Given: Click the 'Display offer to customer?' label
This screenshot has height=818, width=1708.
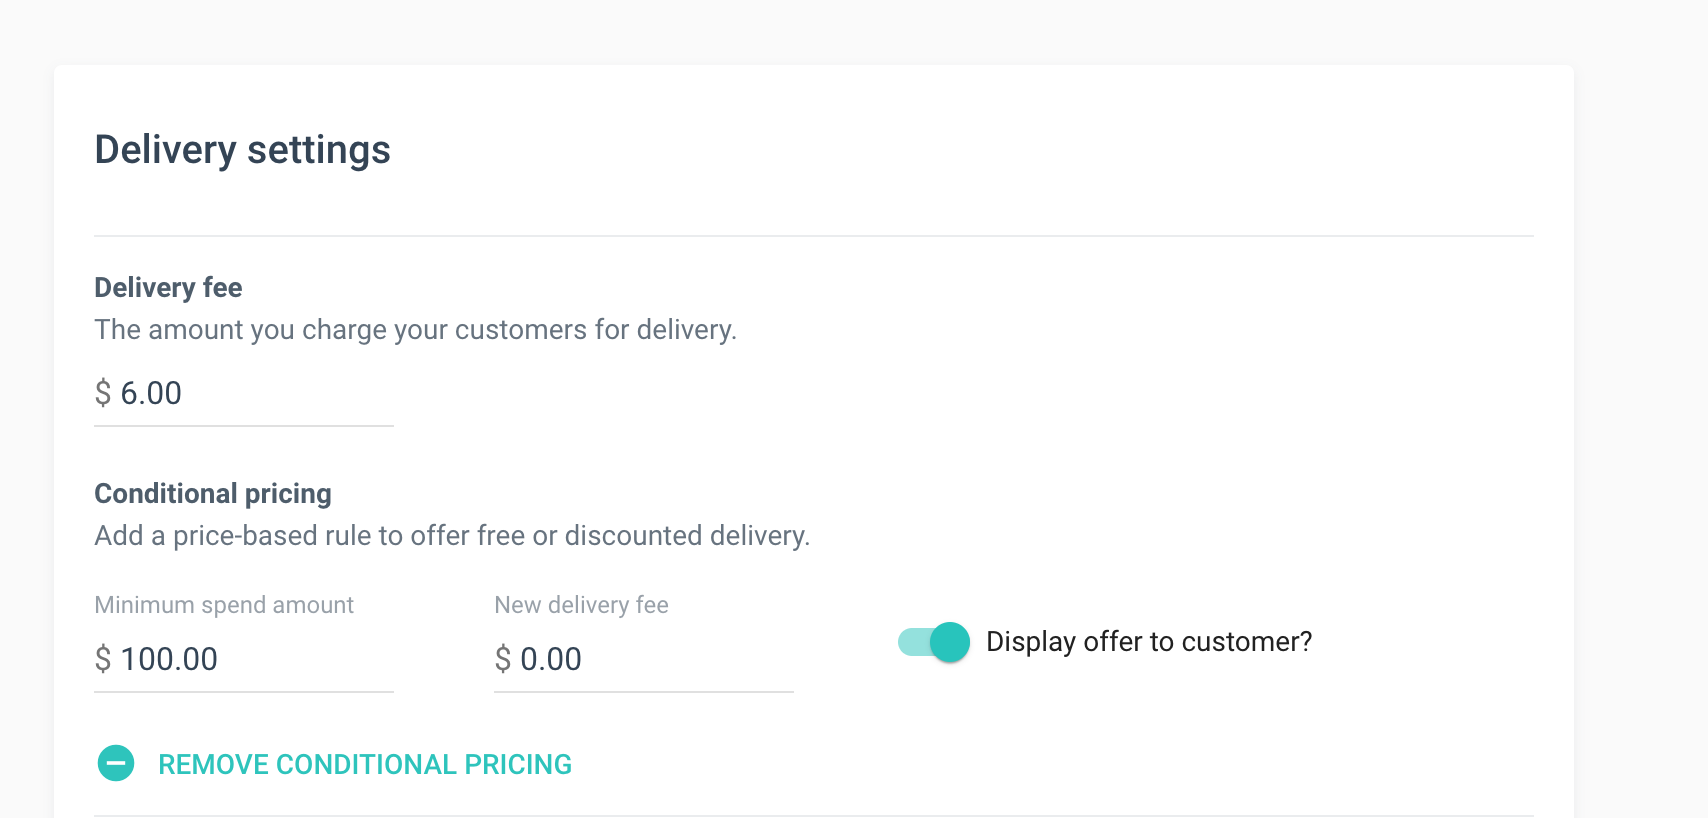Looking at the screenshot, I should point(1149,642).
